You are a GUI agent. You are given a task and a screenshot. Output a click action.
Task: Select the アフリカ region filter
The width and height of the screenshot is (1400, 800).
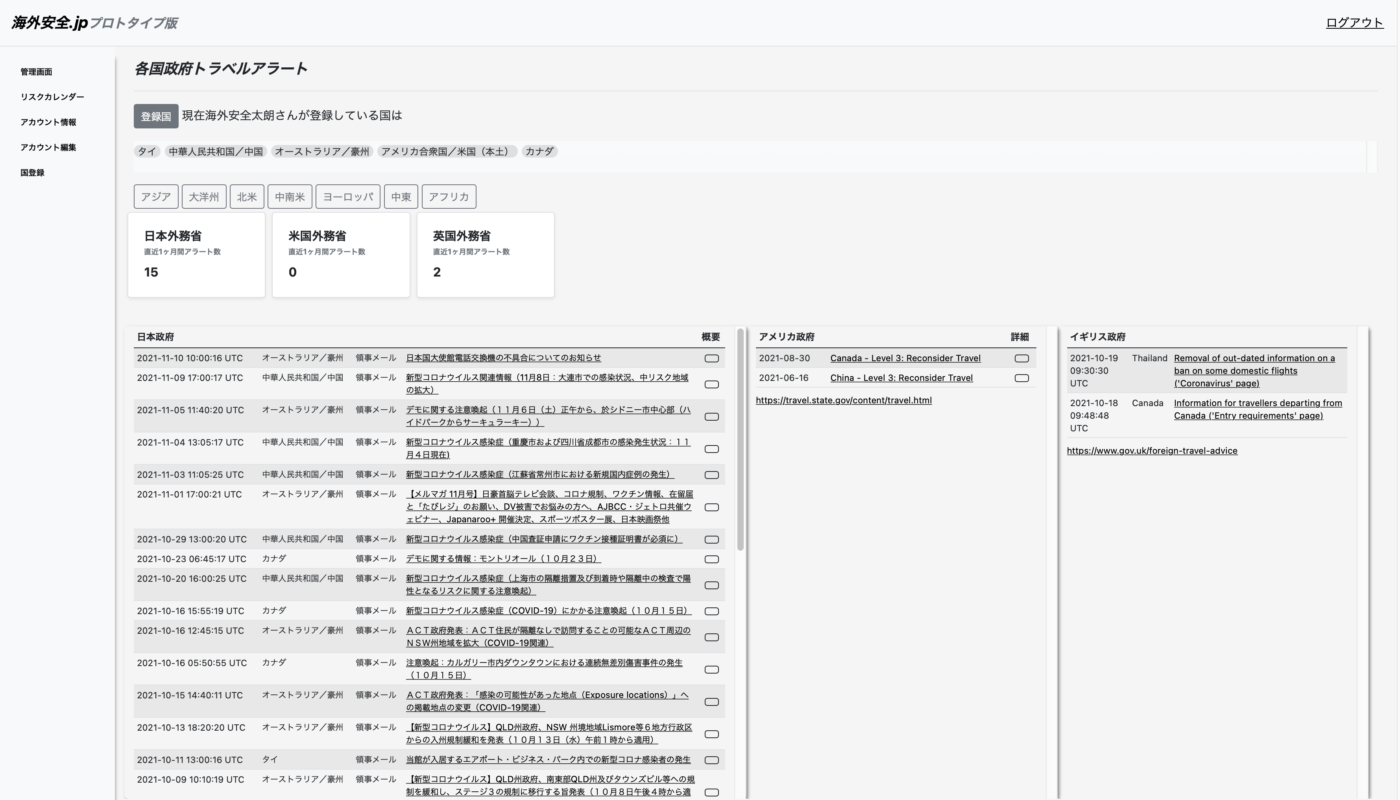pos(449,197)
